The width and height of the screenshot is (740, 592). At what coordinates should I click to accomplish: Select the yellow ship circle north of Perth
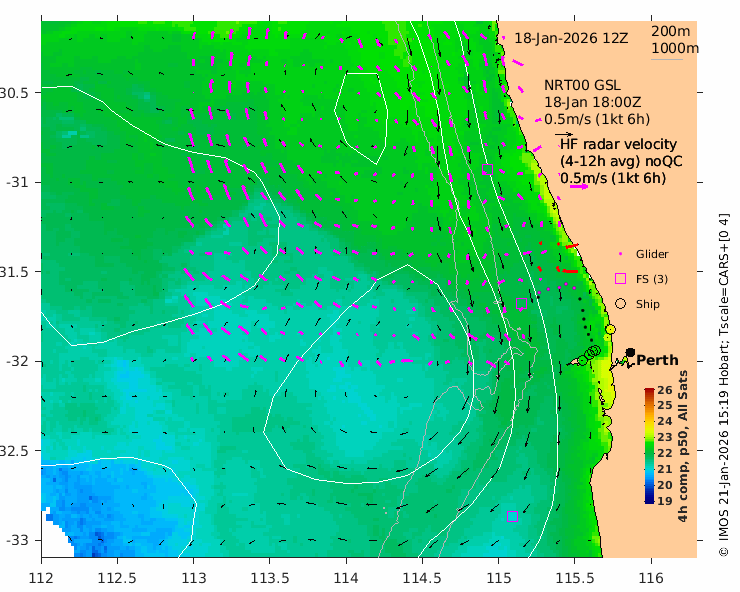[610, 329]
